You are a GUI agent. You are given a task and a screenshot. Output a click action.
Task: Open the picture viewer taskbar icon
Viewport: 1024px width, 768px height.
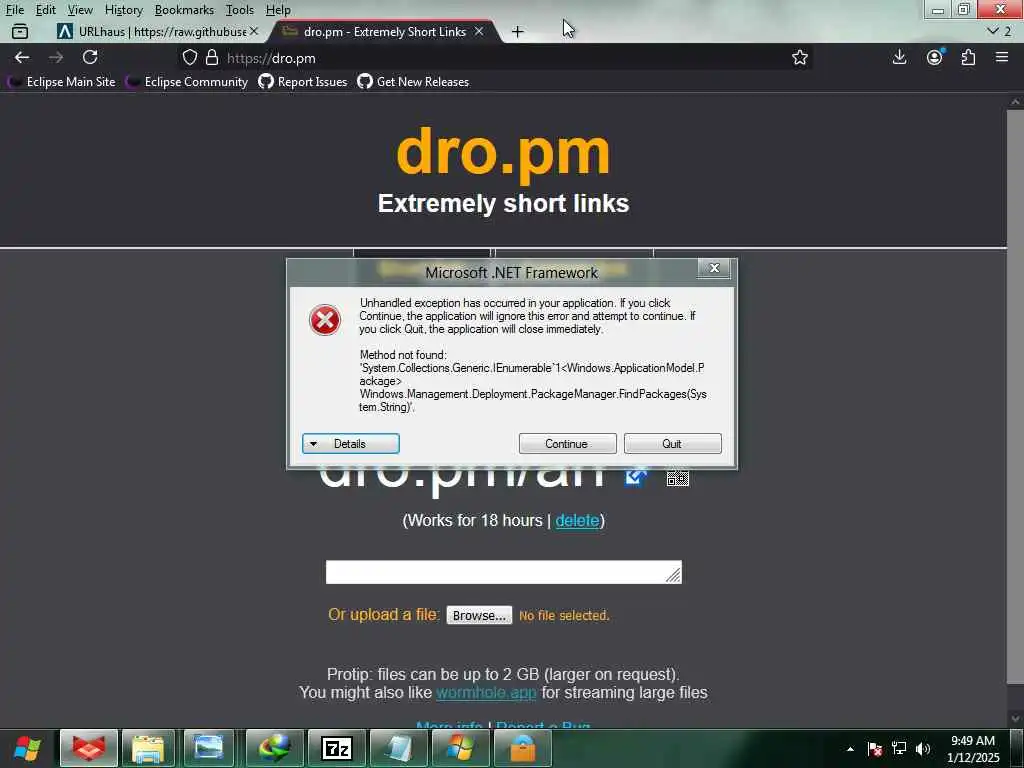[209, 748]
